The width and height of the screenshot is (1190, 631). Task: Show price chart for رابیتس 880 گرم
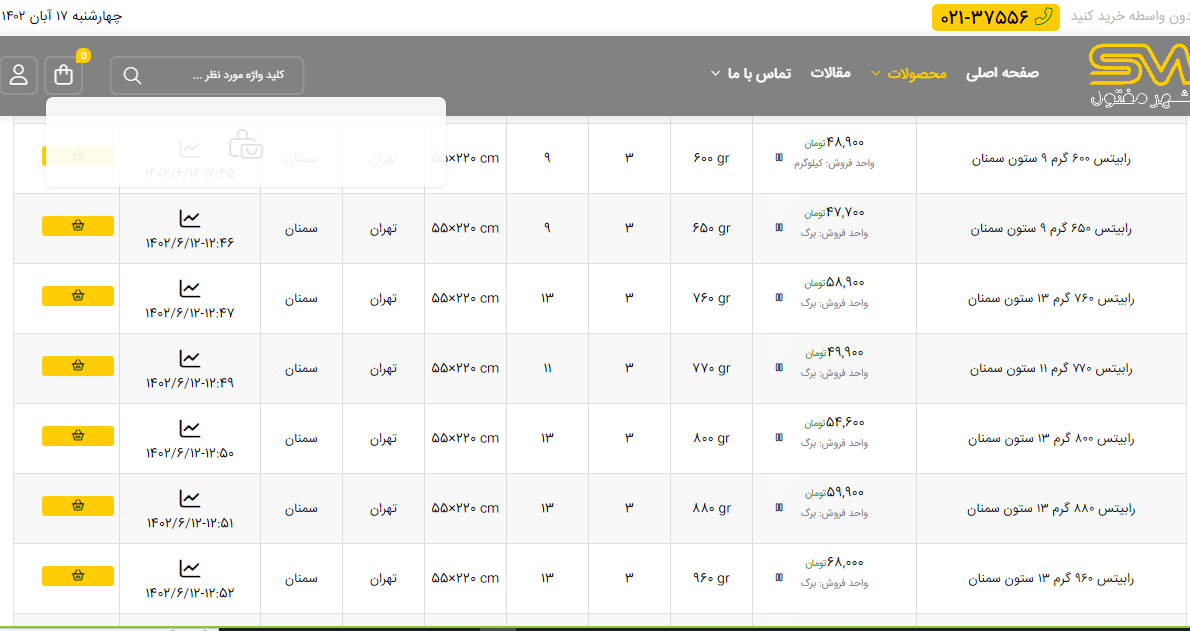(x=189, y=498)
